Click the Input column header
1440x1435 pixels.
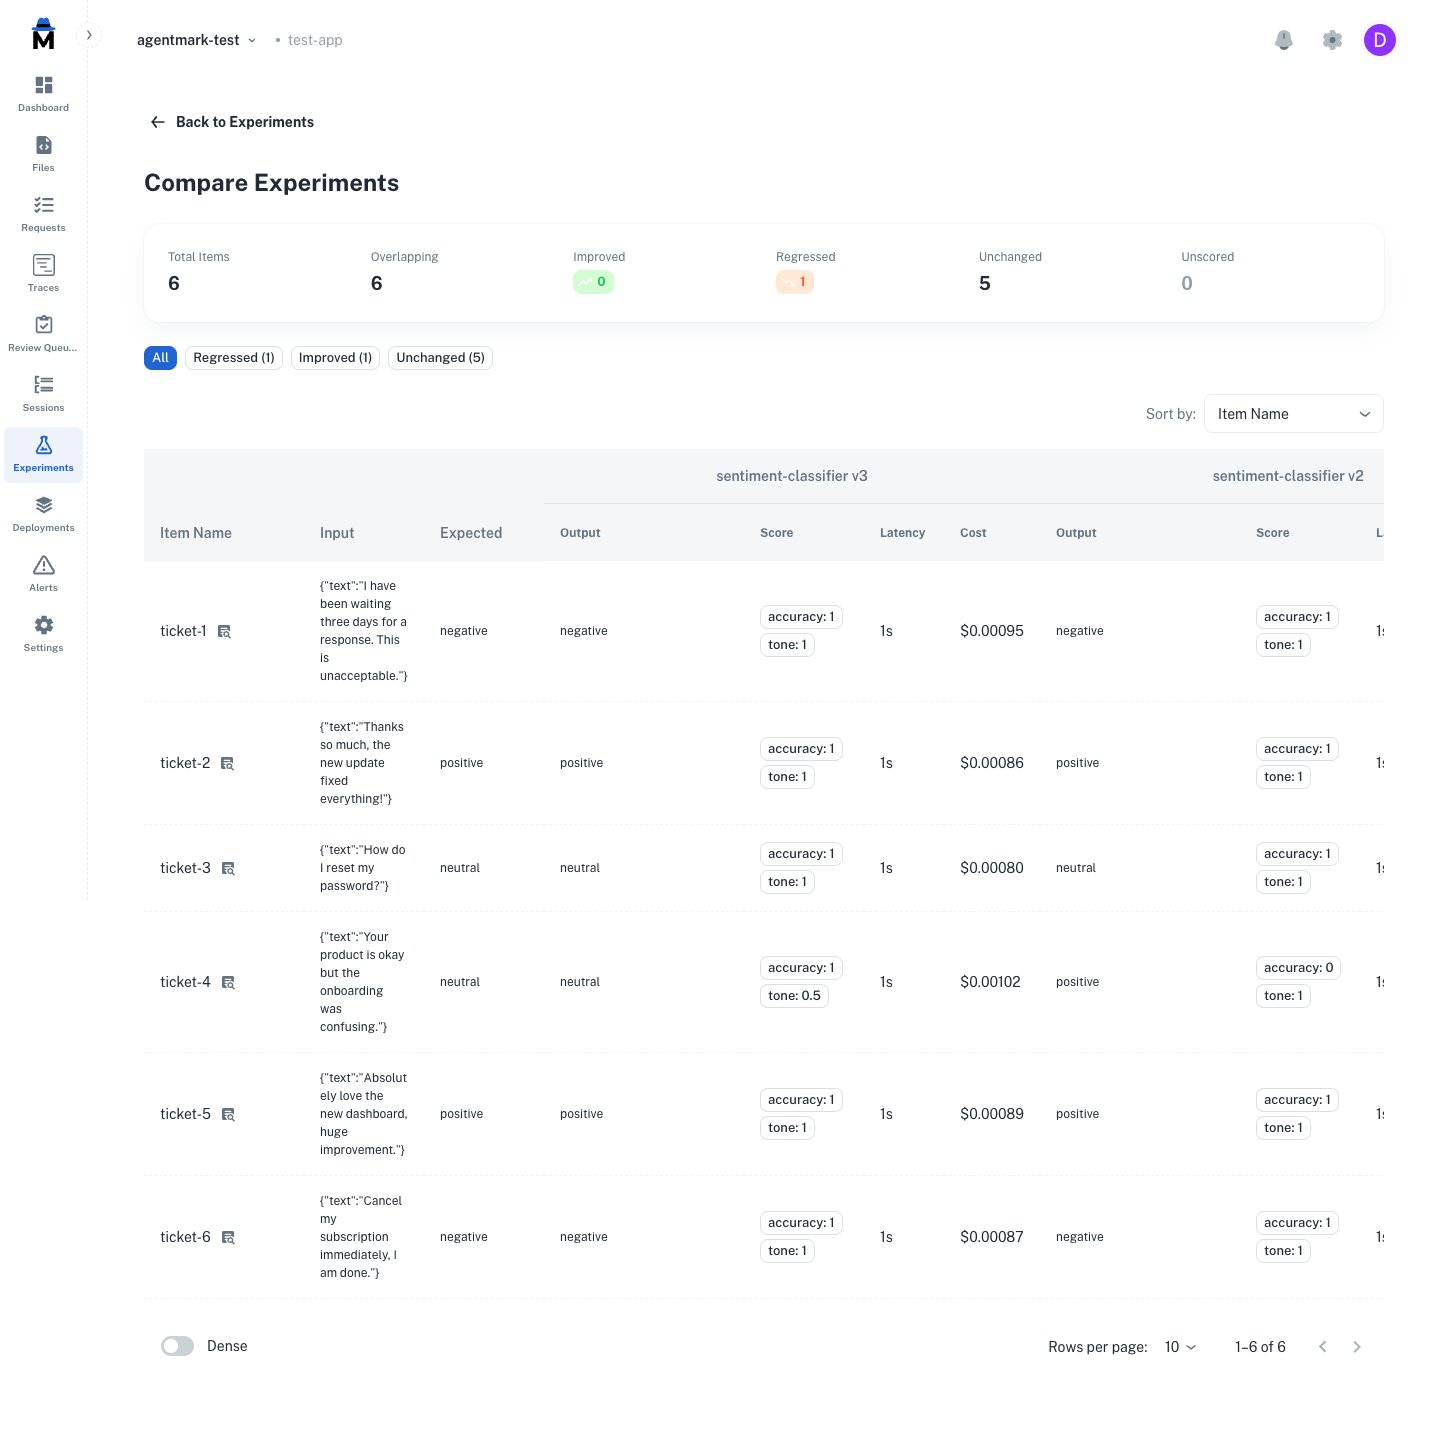pos(337,533)
